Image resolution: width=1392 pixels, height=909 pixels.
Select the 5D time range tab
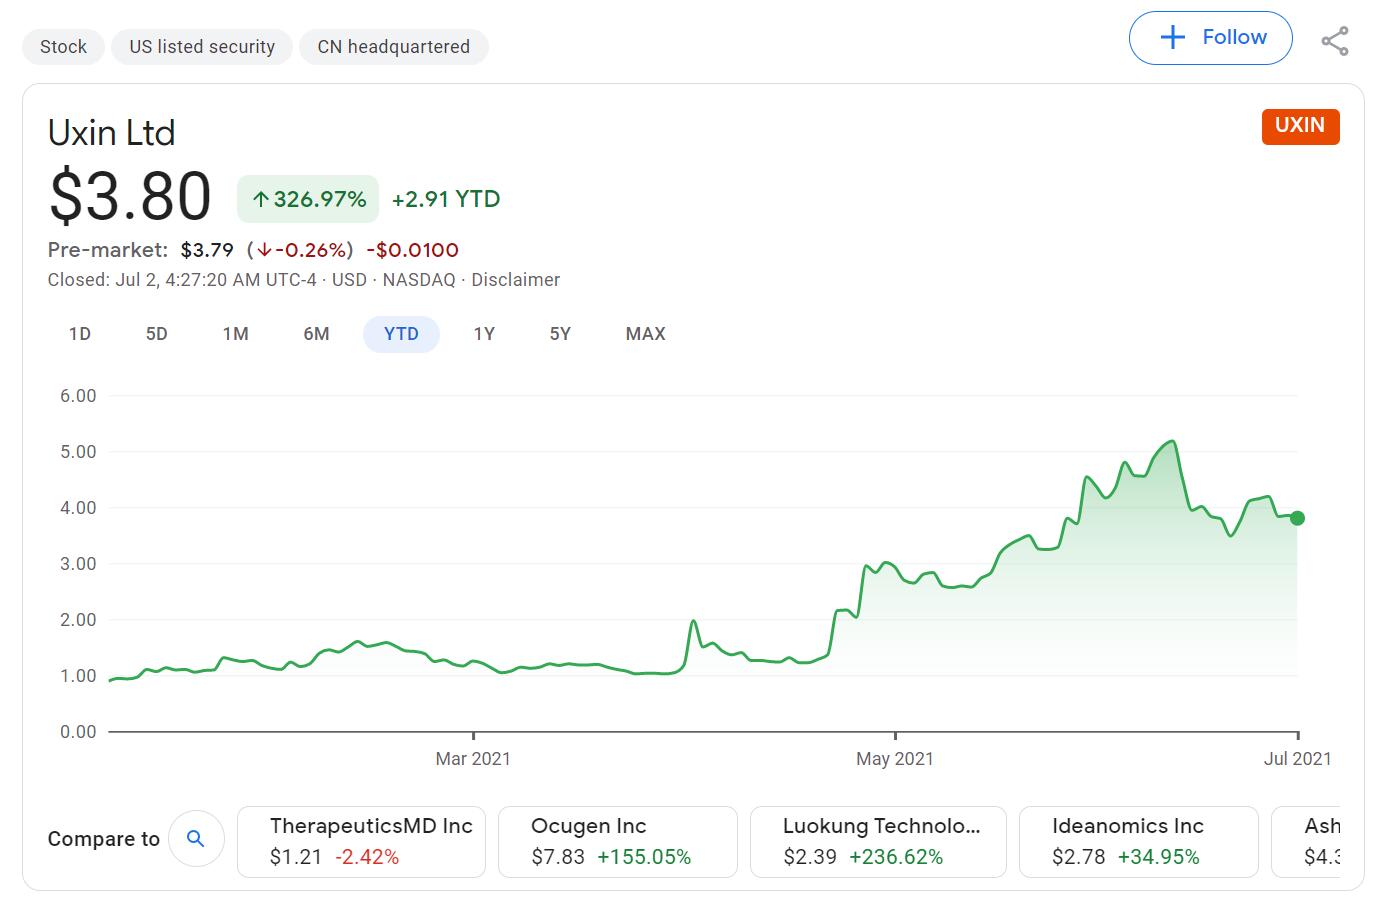157,334
